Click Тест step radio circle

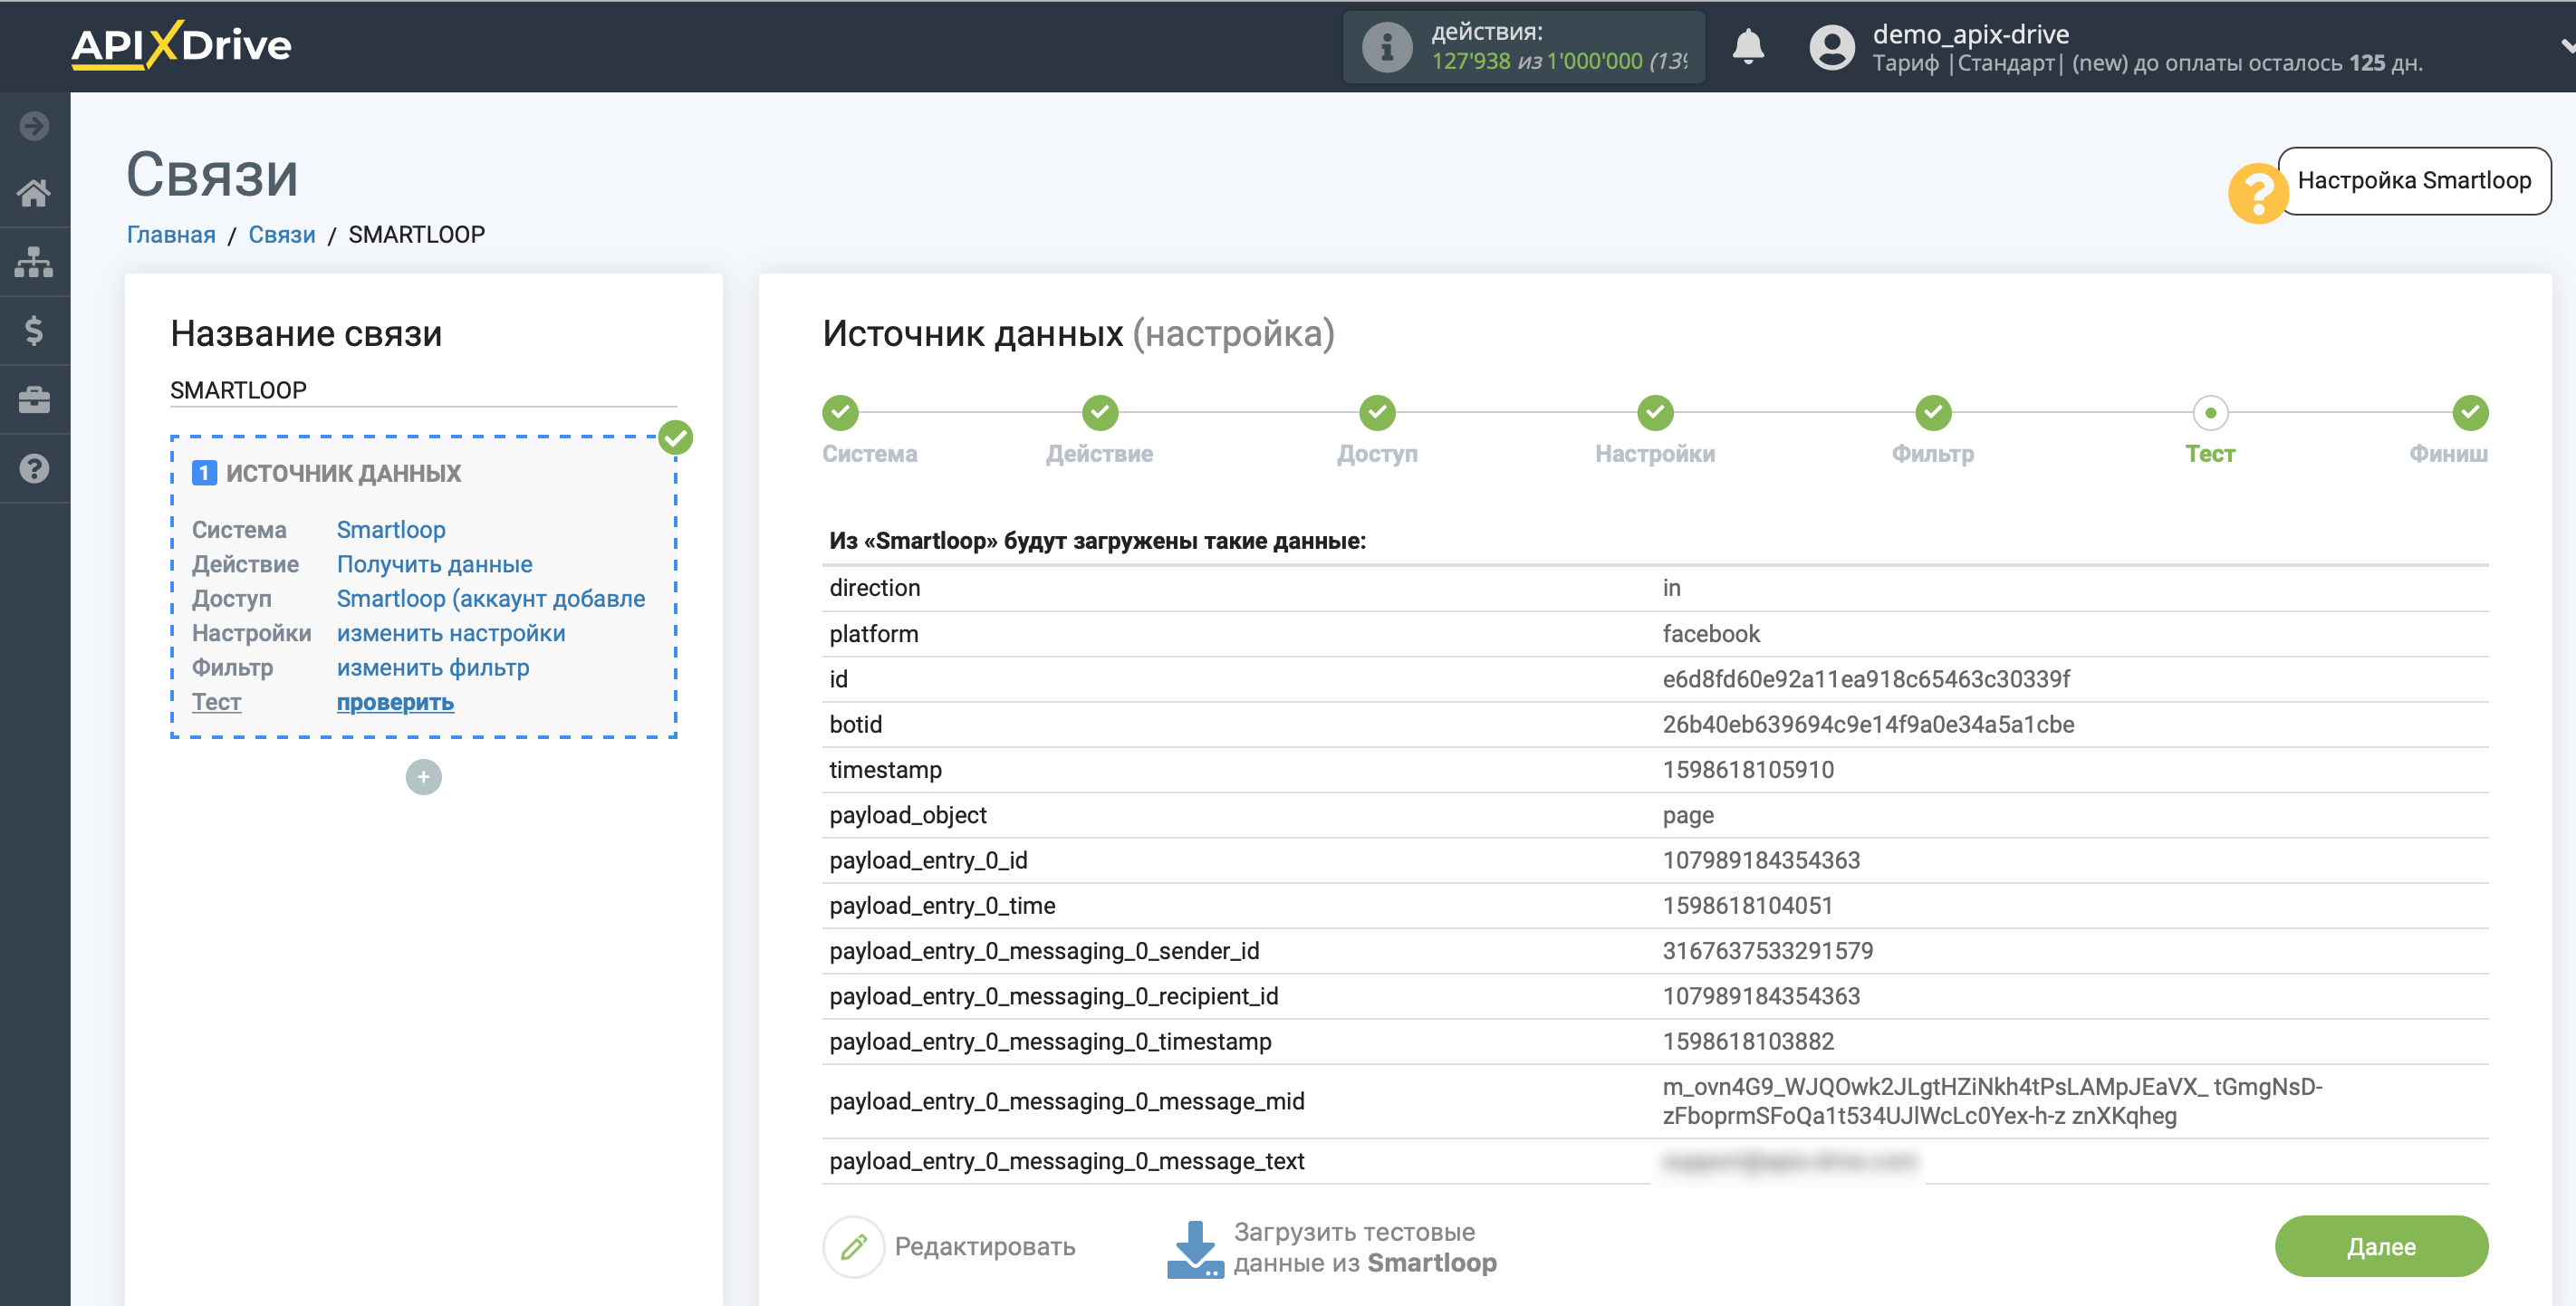pyautogui.click(x=2210, y=412)
